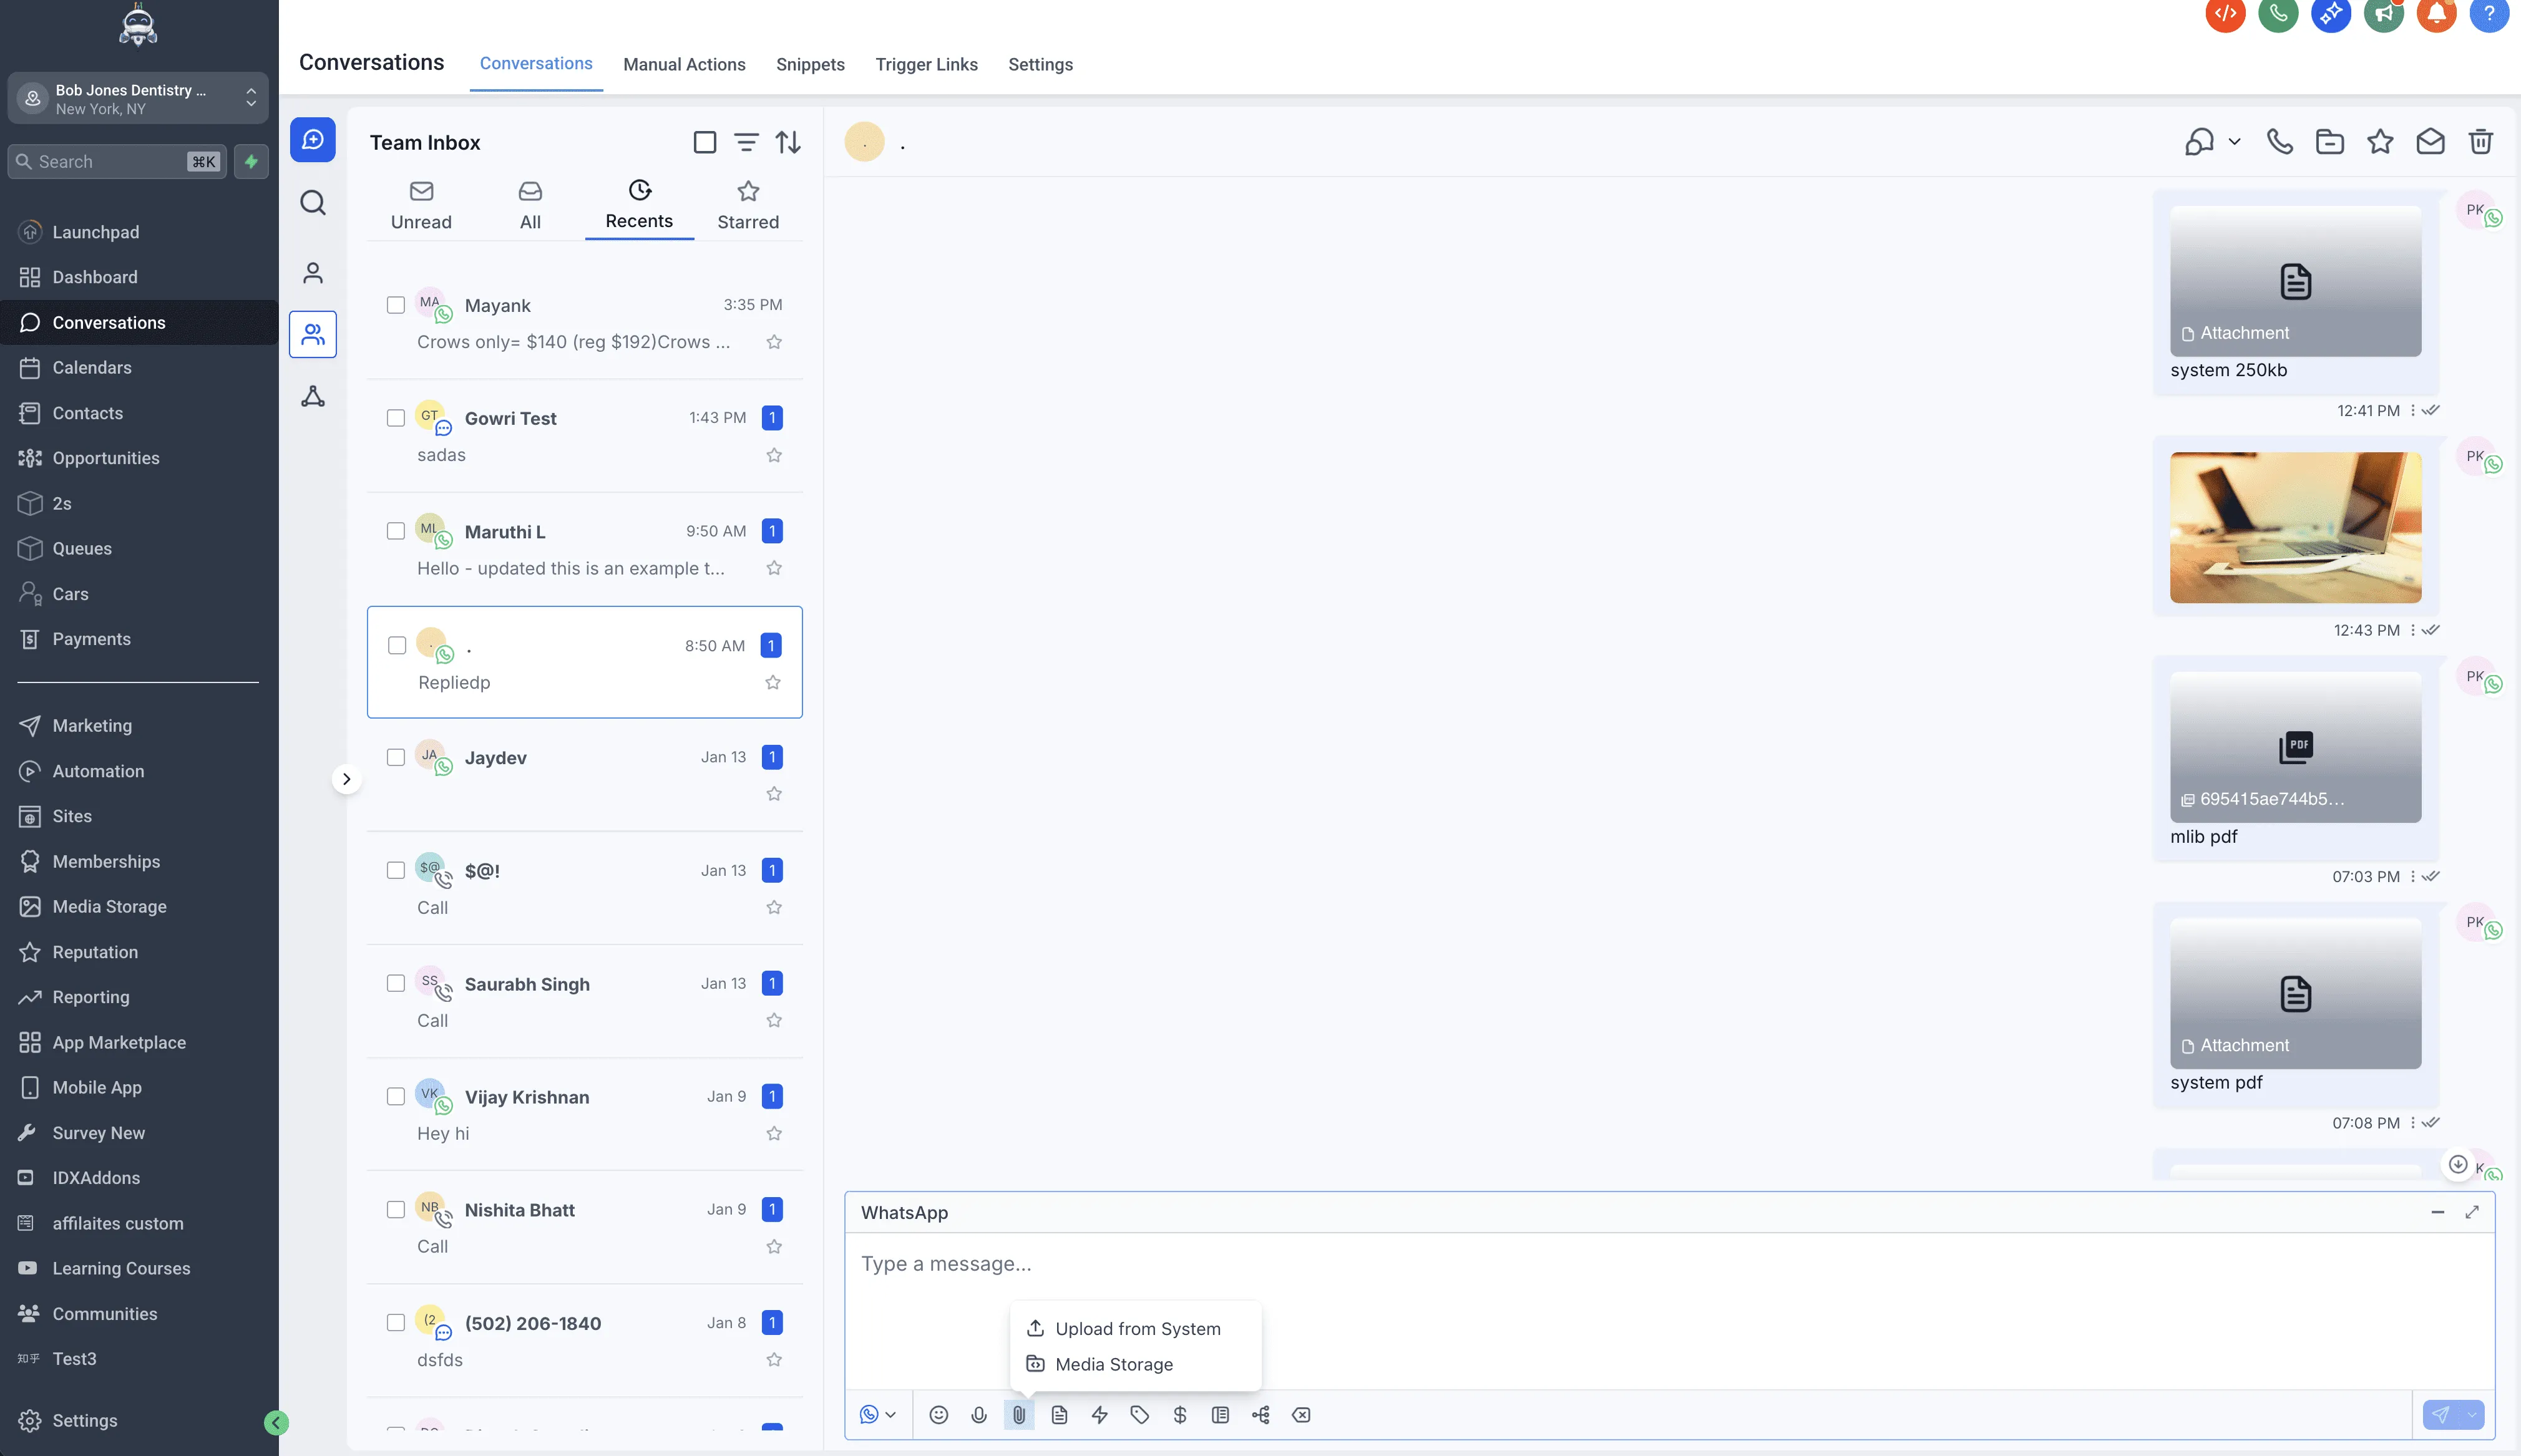Image resolution: width=2521 pixels, height=1456 pixels.
Task: Select the microphone icon to record audio
Action: click(x=978, y=1414)
